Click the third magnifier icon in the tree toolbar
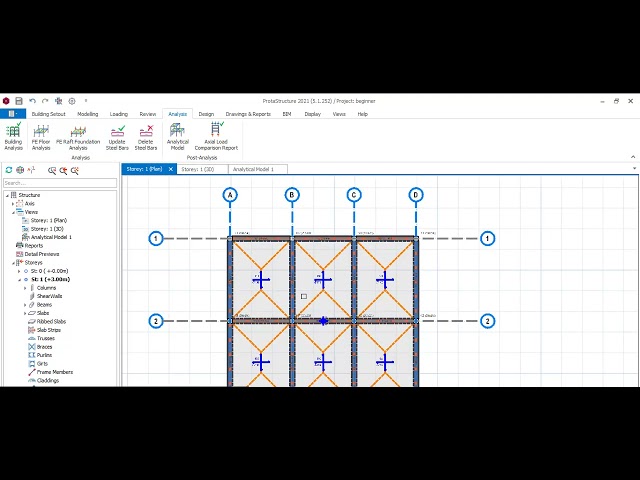640x480 pixels. [75, 171]
